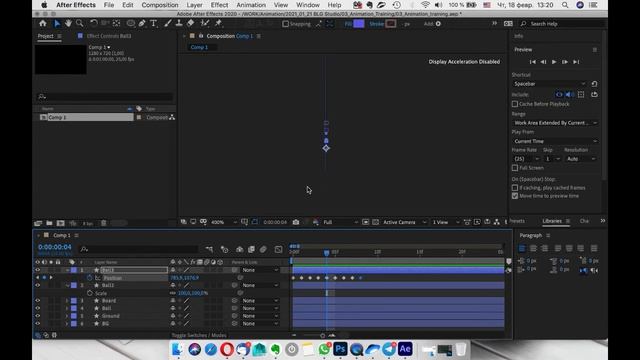The width and height of the screenshot is (640, 360).
Task: Open the Layer menu
Action: pyautogui.click(x=194, y=5)
